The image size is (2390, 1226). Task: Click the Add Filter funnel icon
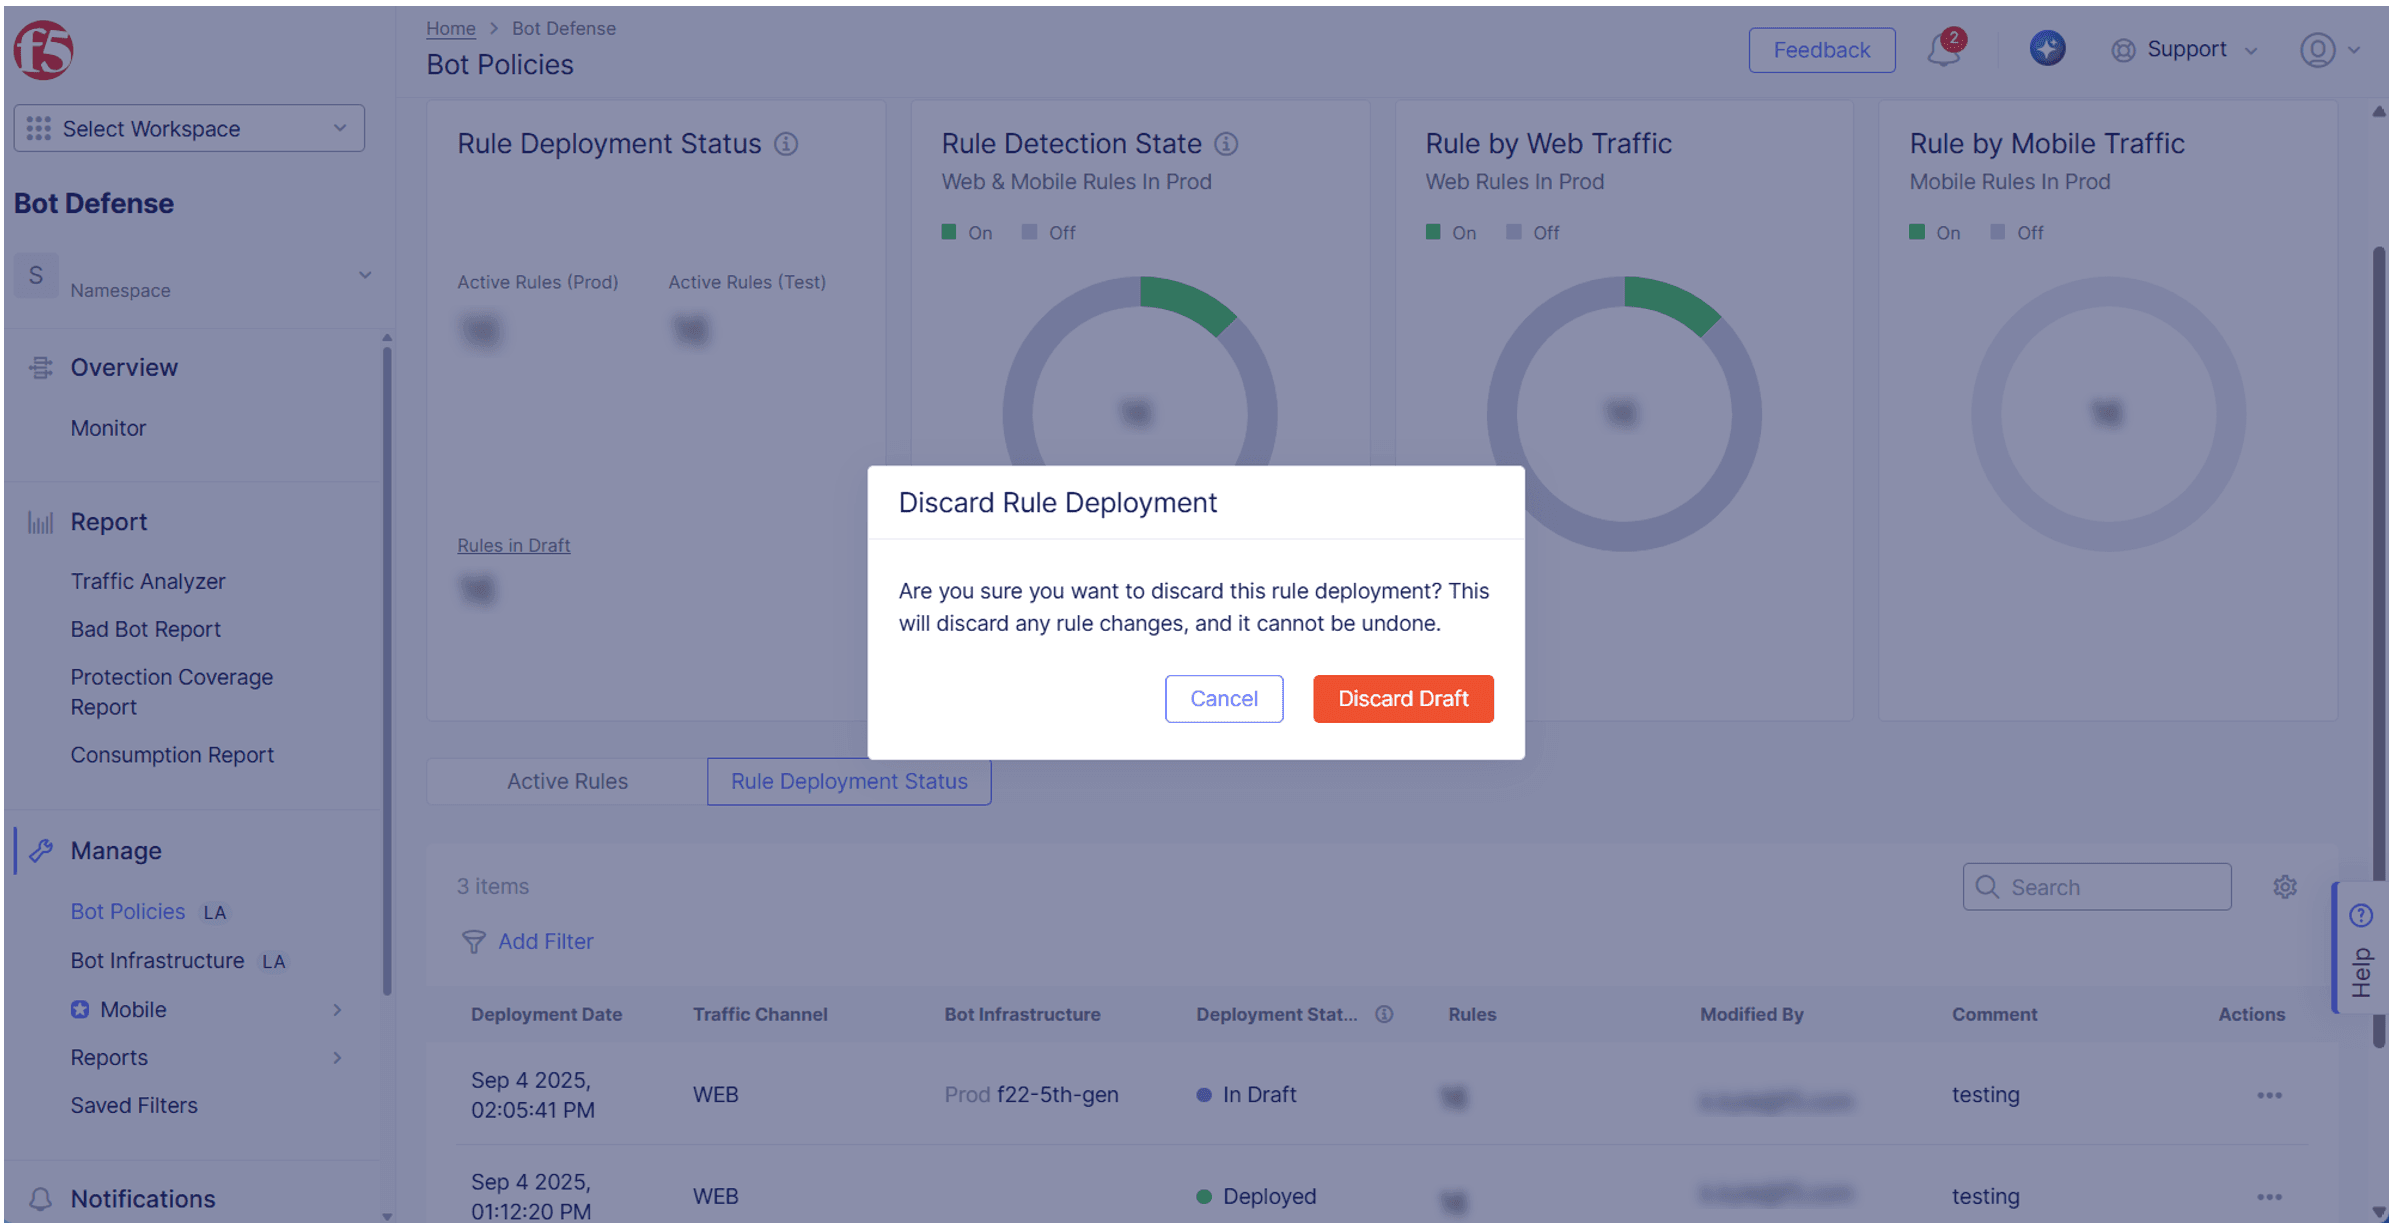(474, 941)
